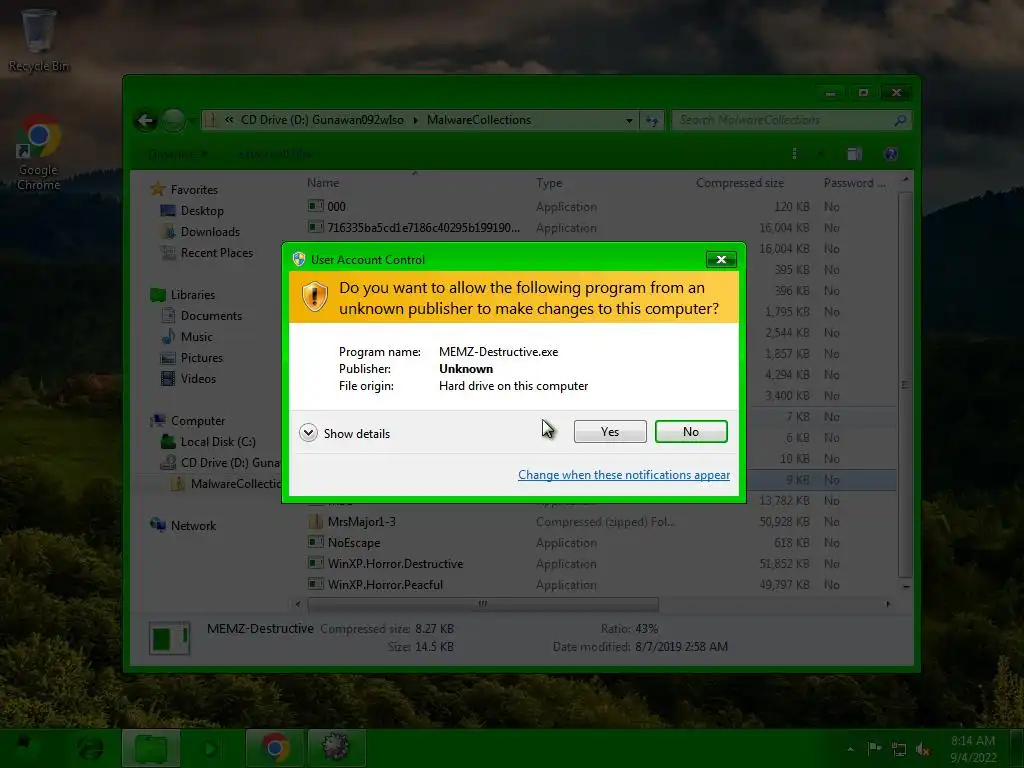The height and width of the screenshot is (768, 1024).
Task: Select the 000 application file
Action: tap(336, 206)
